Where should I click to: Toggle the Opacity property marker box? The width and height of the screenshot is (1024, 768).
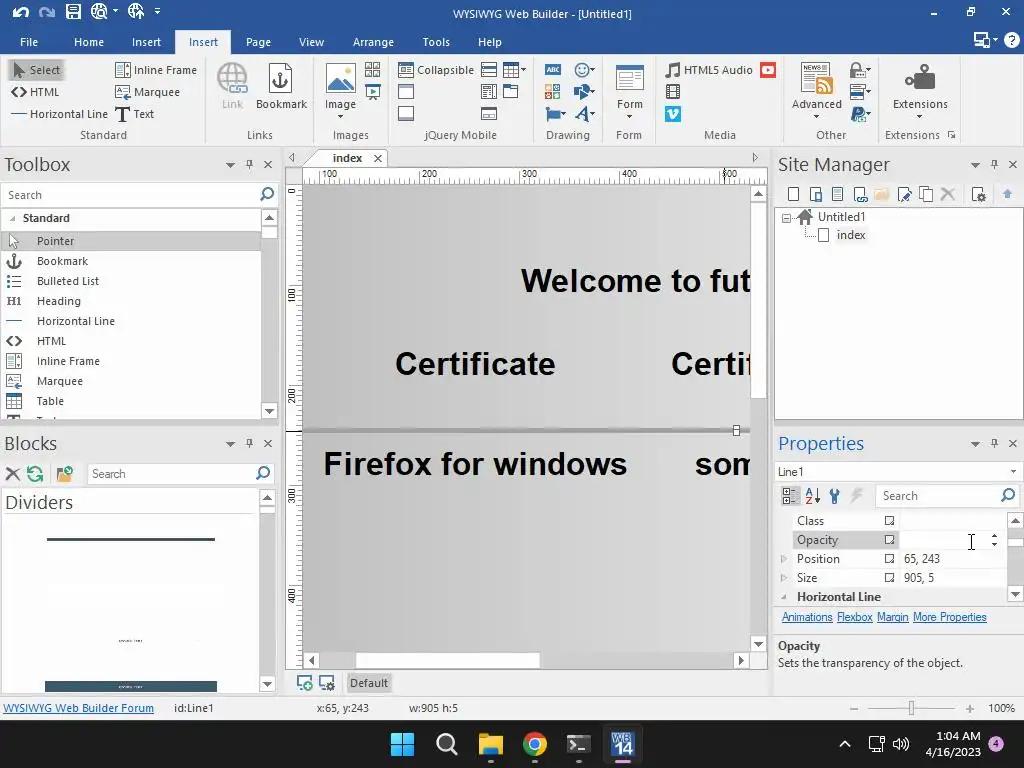pos(889,539)
